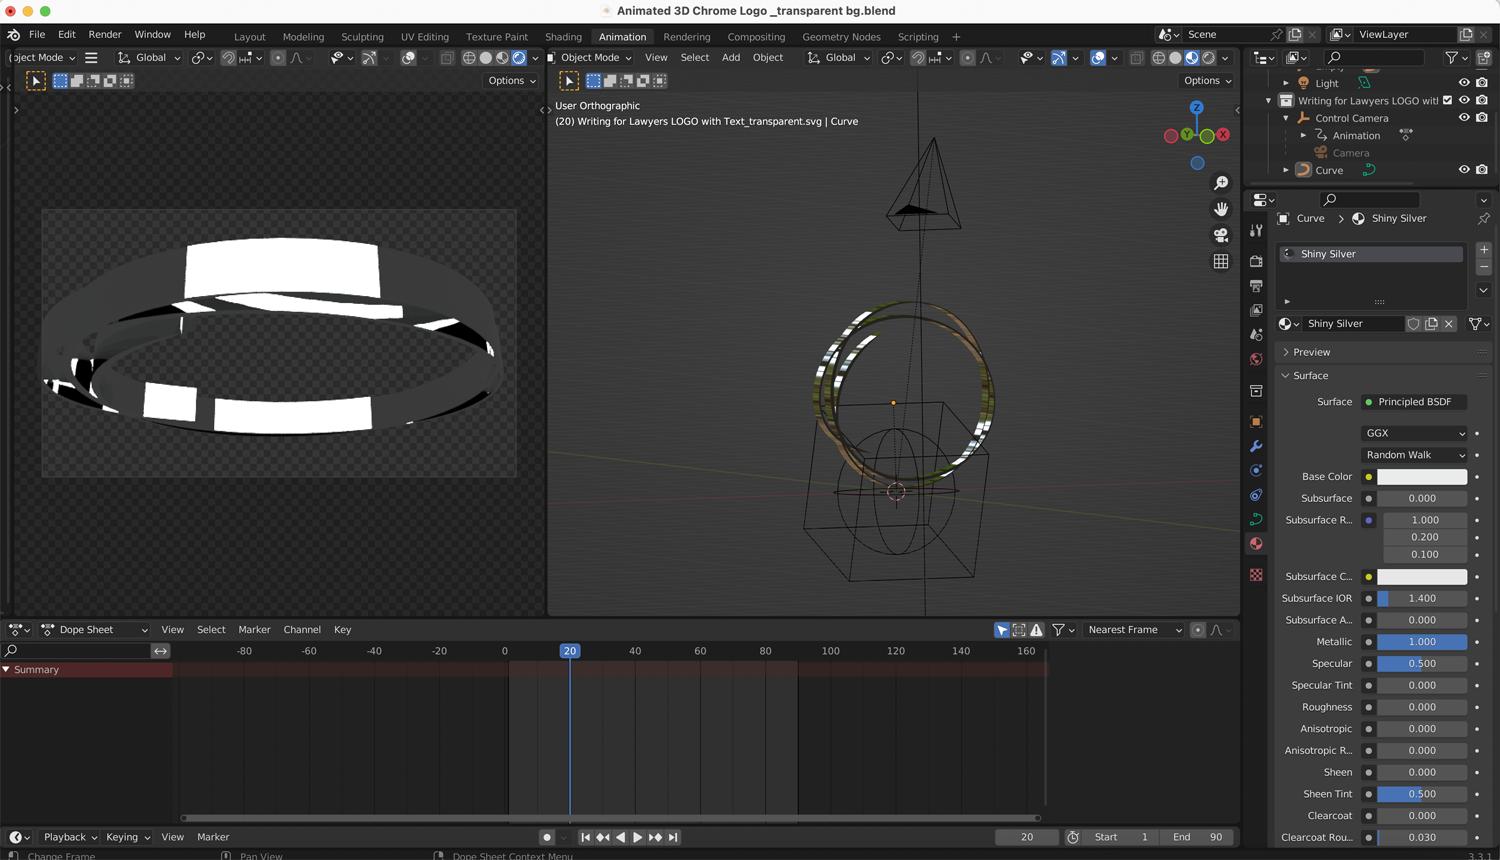
Task: Click the New Material plus button
Action: 1484,250
